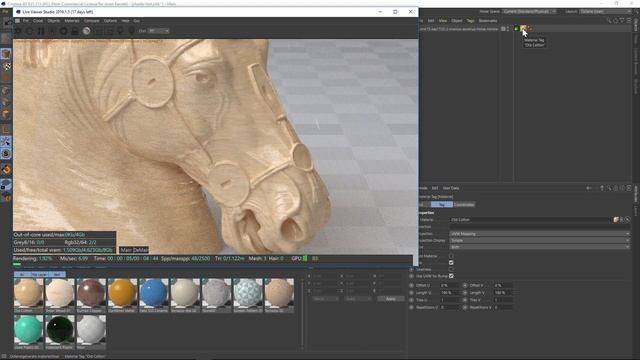The height and width of the screenshot is (360, 640).
Task: Open the Bookmarks menu in Object manager
Action: 488,20
